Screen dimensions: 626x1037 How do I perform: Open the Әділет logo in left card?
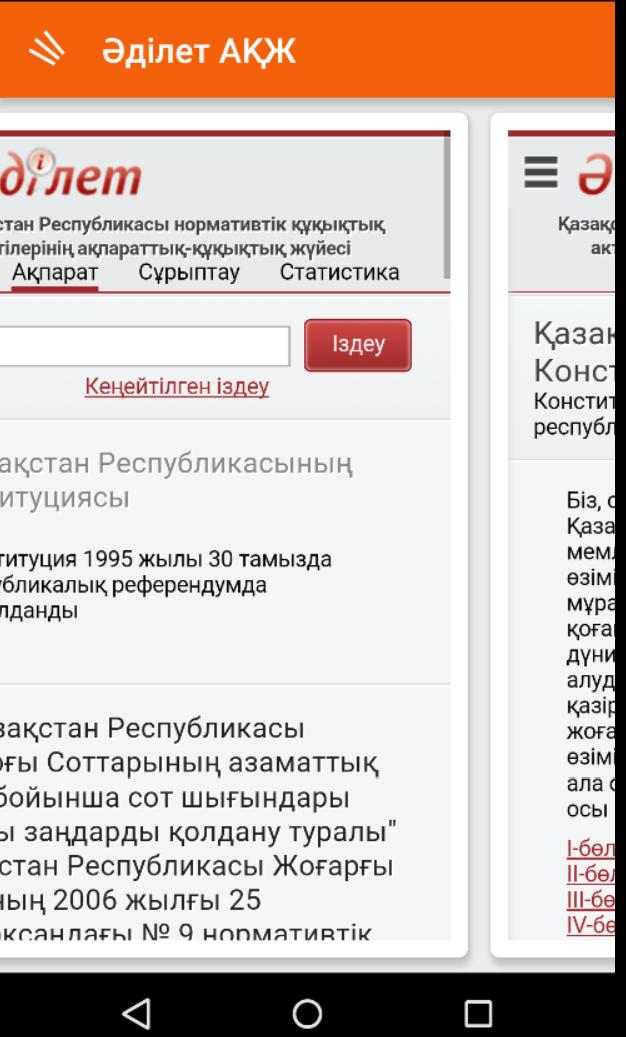[x=70, y=174]
